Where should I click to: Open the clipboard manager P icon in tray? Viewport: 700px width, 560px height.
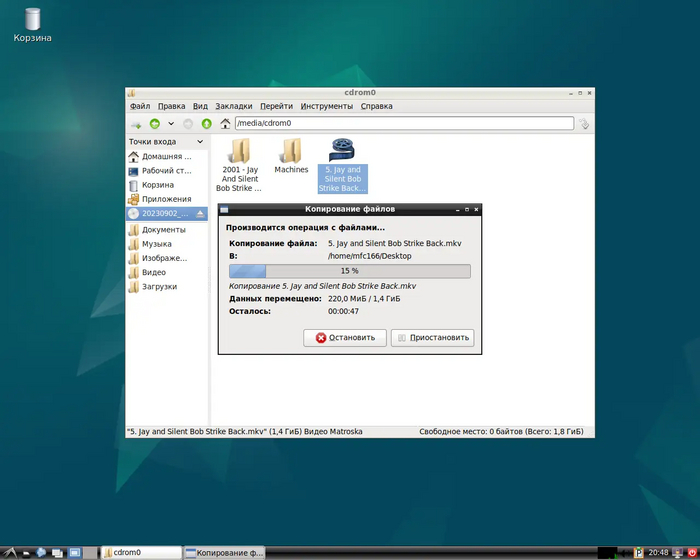pos(639,553)
